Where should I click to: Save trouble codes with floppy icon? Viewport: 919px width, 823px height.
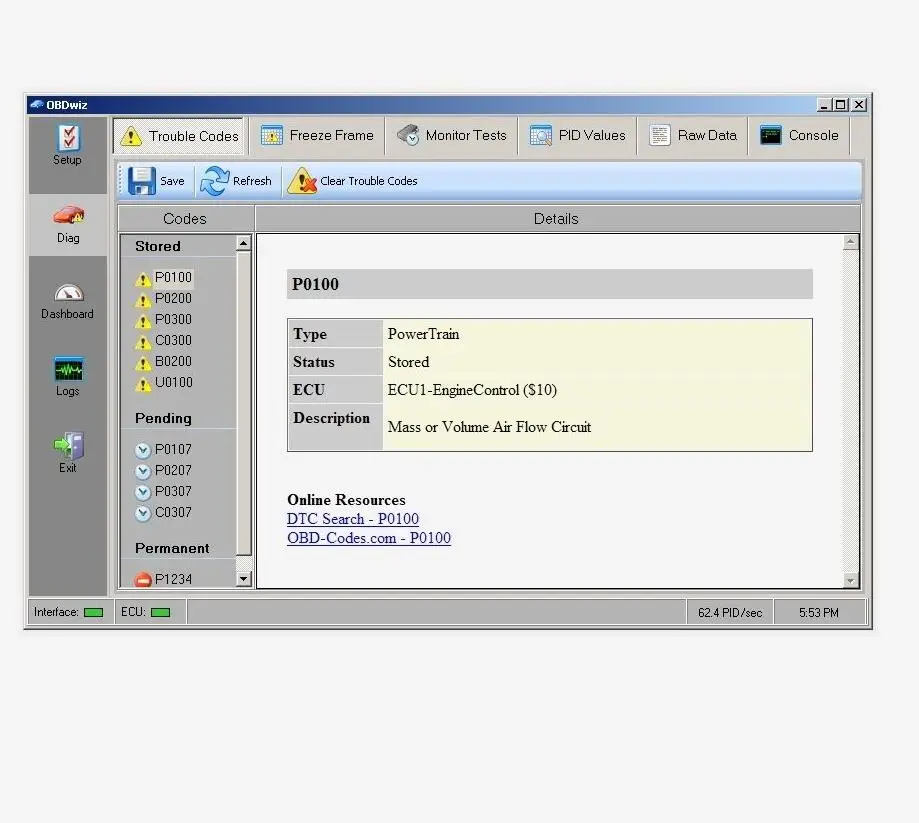(141, 181)
